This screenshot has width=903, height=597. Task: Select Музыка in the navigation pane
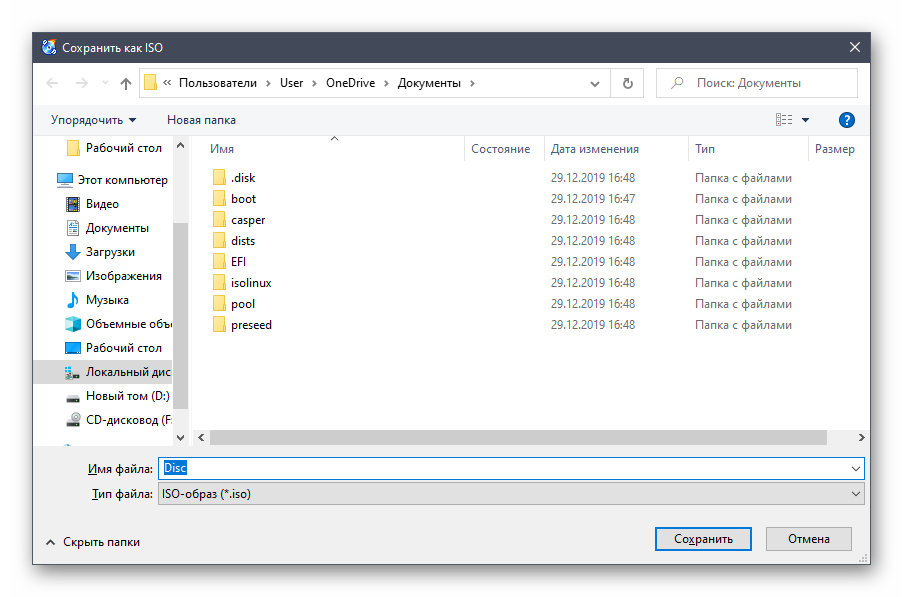pyautogui.click(x=106, y=300)
